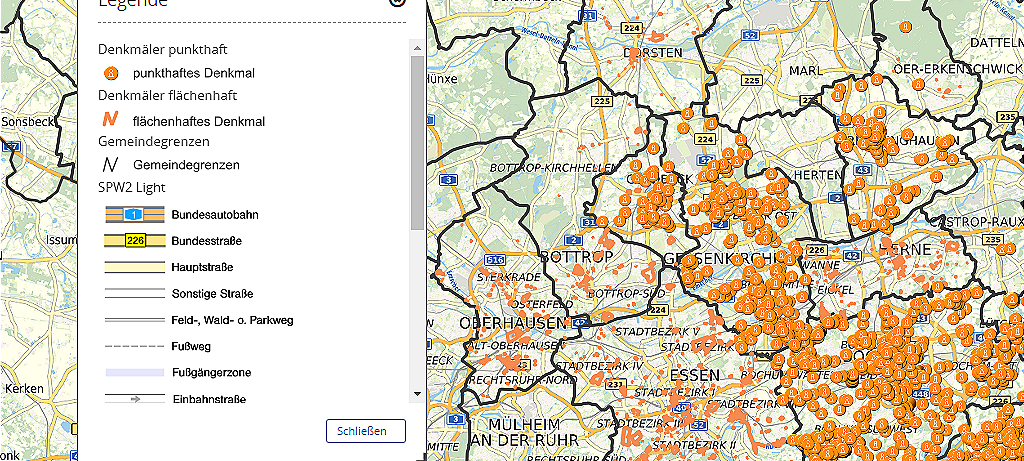This screenshot has width=1024, height=461.
Task: Click the Hauptstraße legend symbol
Action: 135,267
